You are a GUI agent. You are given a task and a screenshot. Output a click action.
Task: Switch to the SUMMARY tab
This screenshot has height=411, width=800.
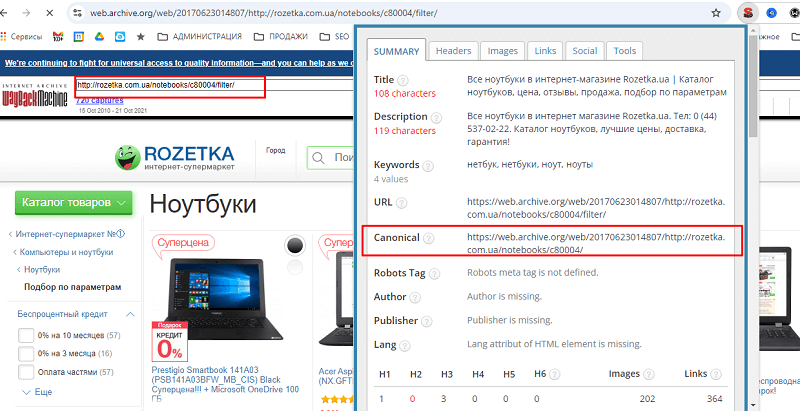pos(396,52)
